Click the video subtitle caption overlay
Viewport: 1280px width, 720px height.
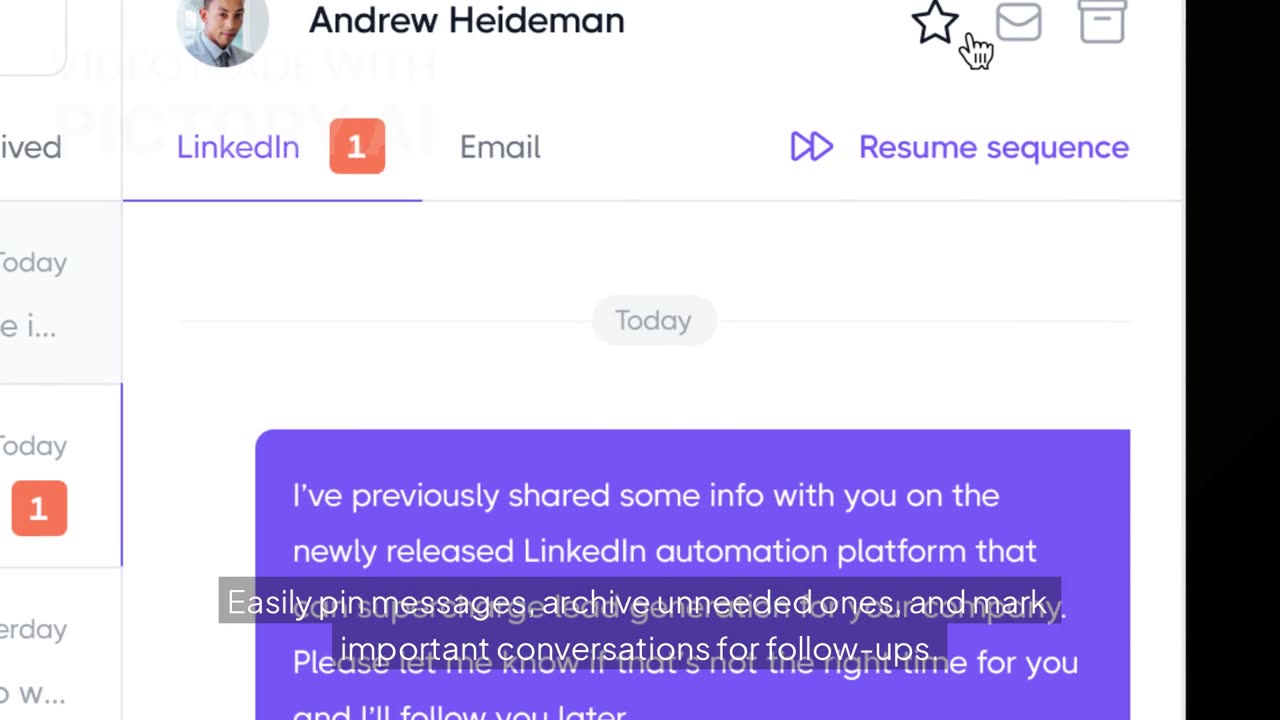tap(640, 626)
